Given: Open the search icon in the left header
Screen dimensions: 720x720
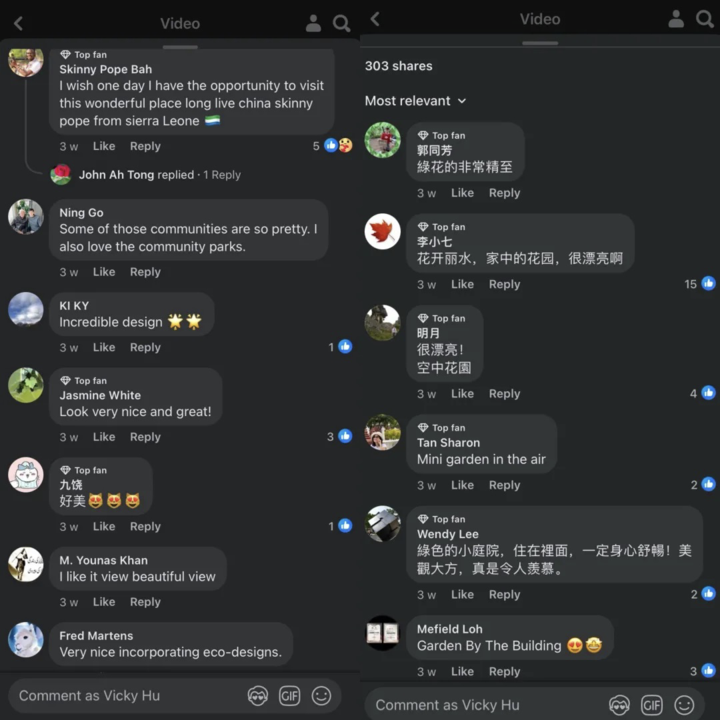Looking at the screenshot, I should coord(342,23).
